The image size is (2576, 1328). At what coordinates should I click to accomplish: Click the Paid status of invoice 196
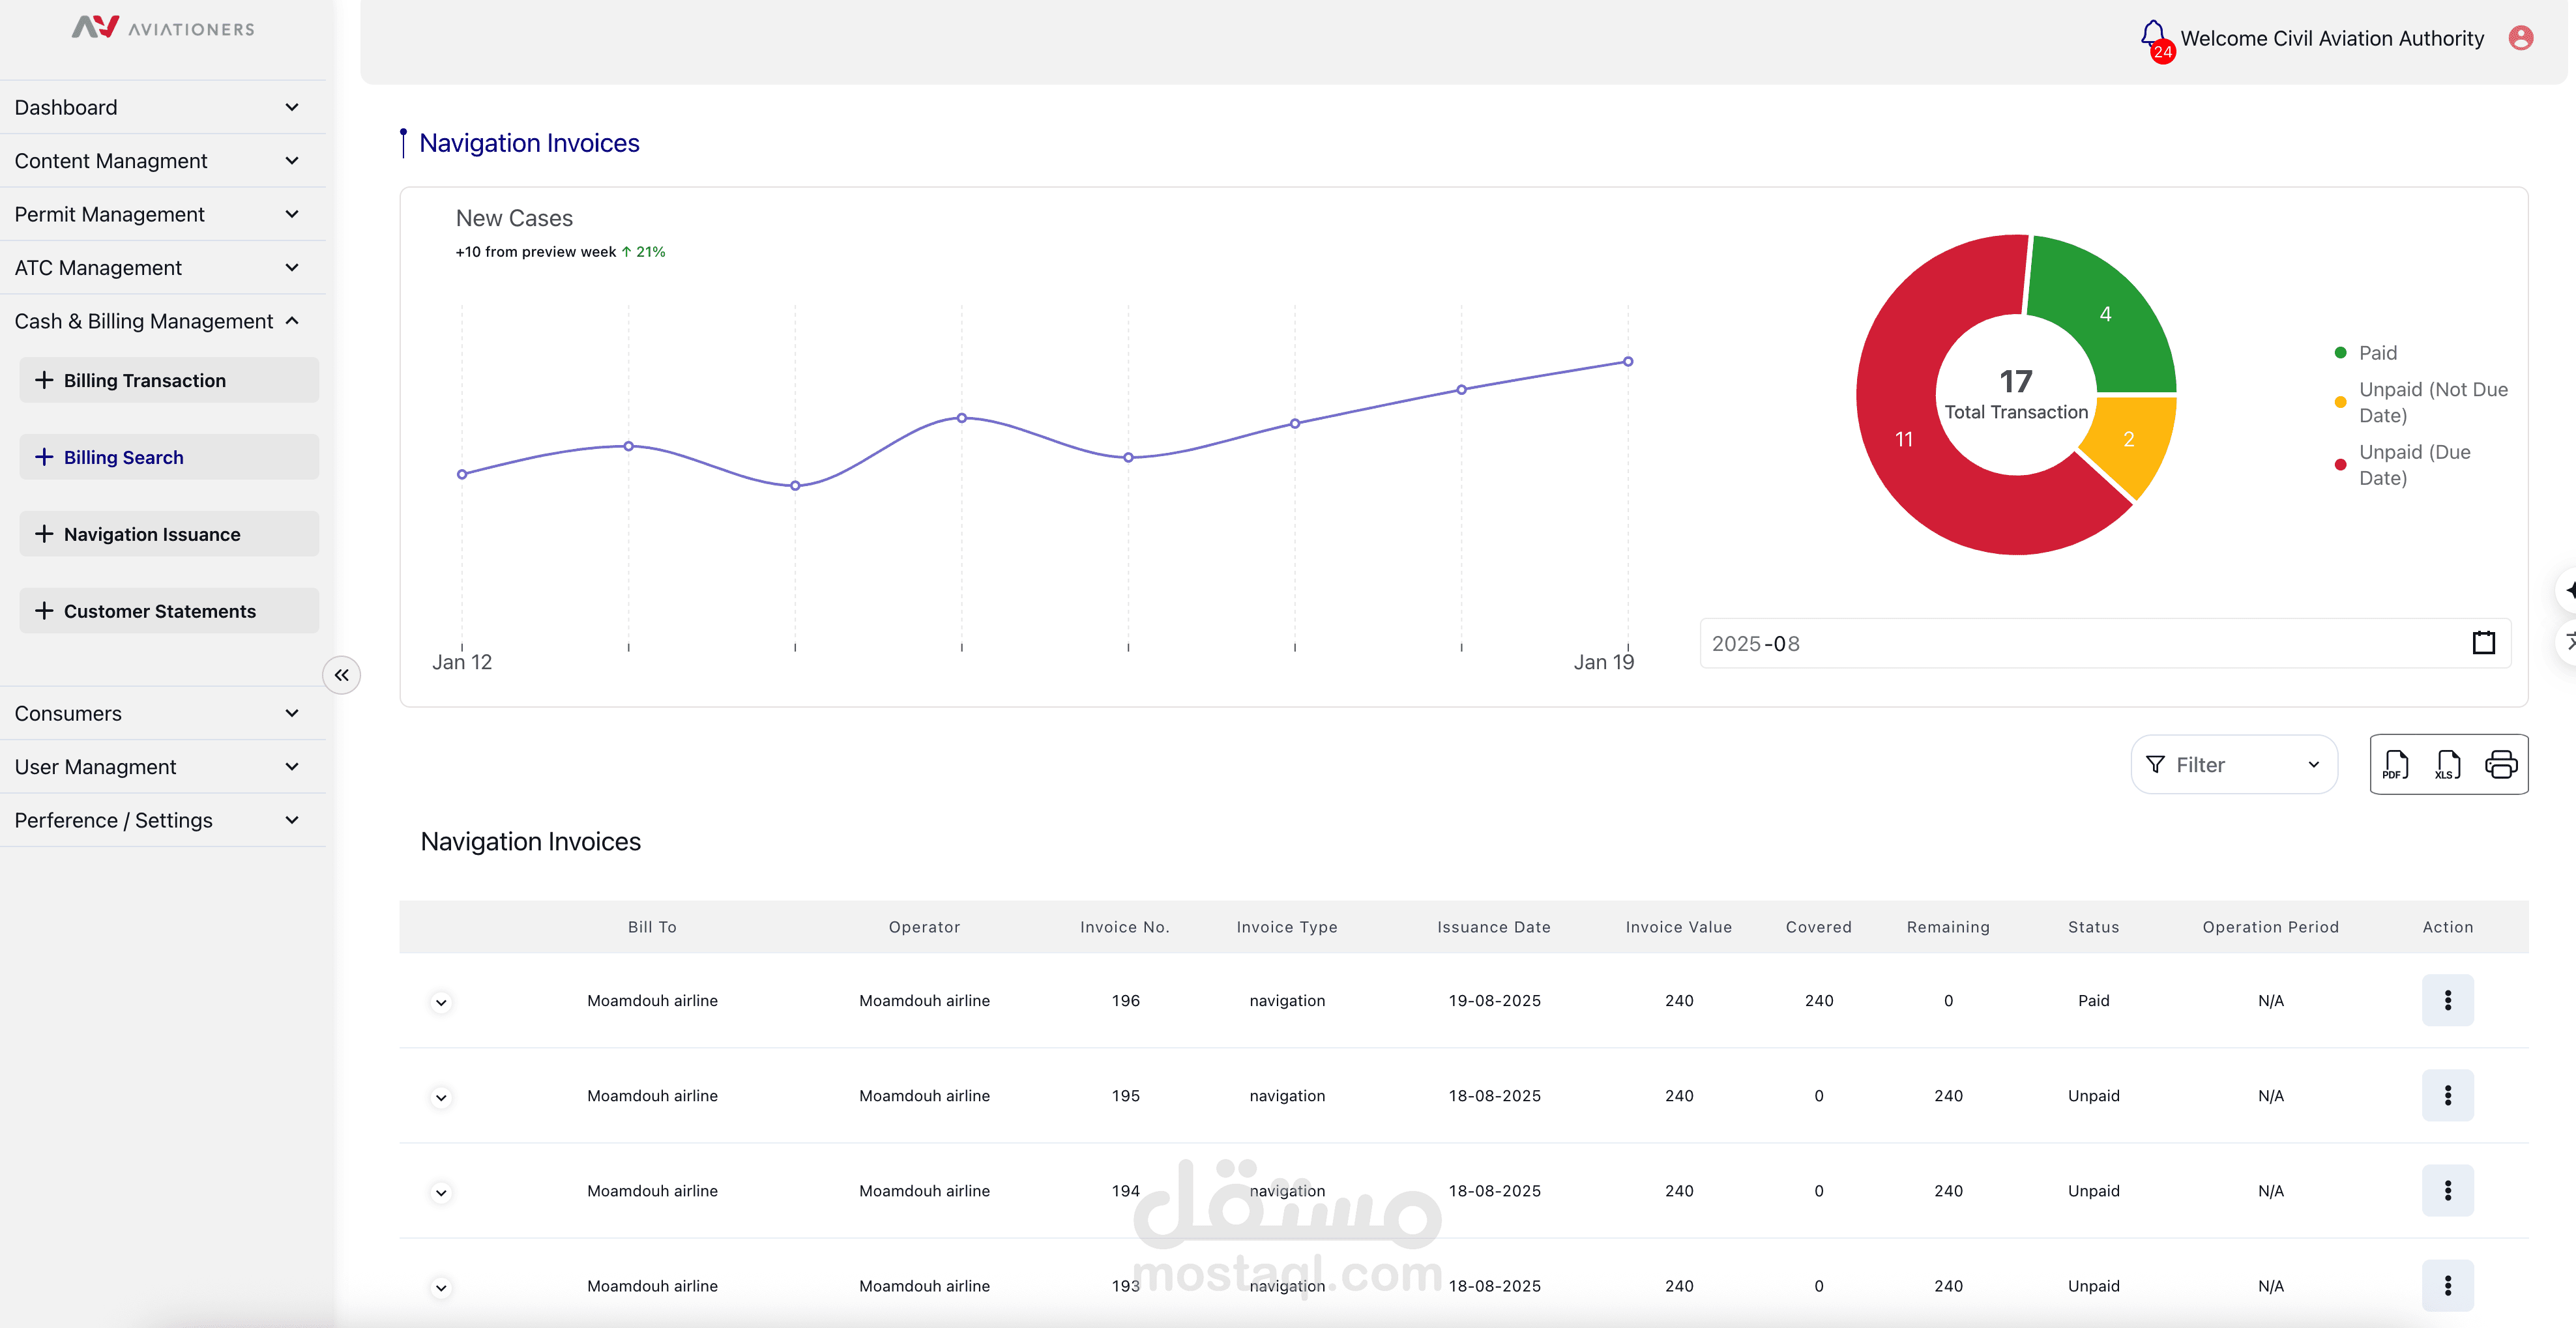click(2093, 1000)
